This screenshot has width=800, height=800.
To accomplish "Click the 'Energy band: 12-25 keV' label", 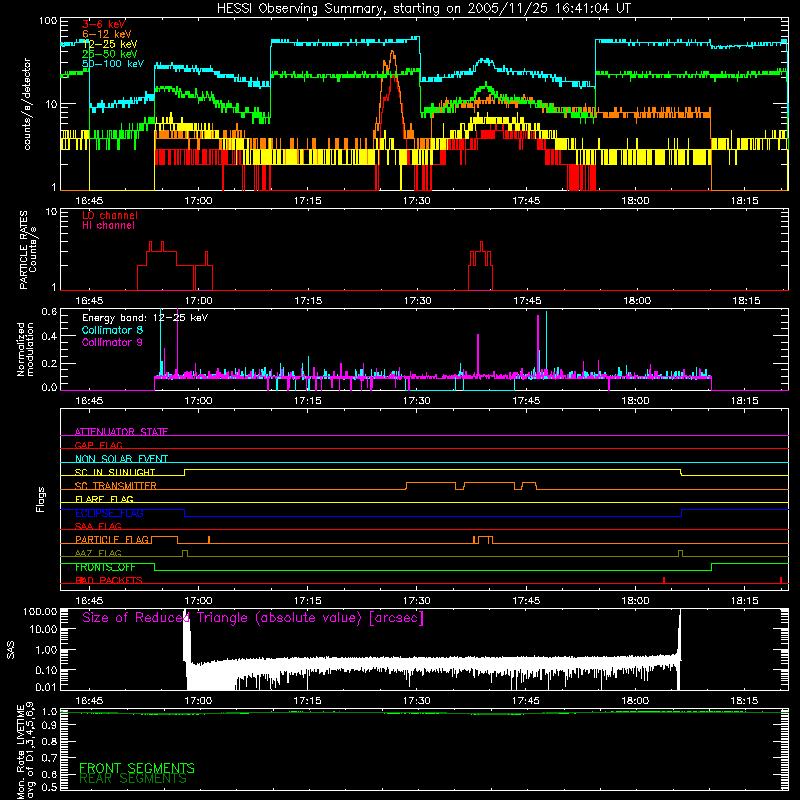I will click(x=145, y=318).
